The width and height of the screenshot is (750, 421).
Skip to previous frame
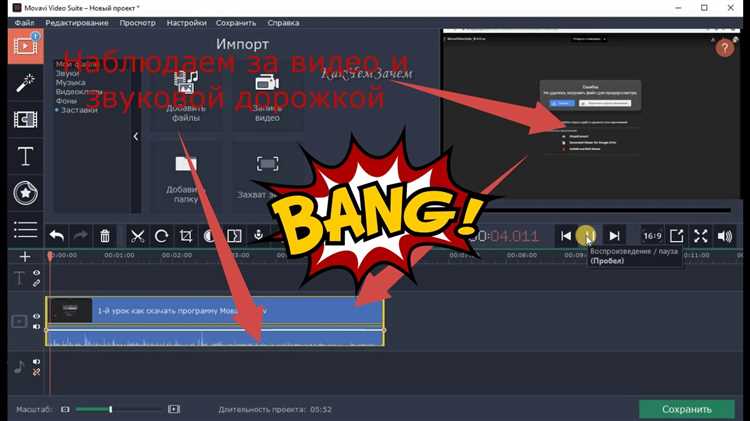[566, 236]
